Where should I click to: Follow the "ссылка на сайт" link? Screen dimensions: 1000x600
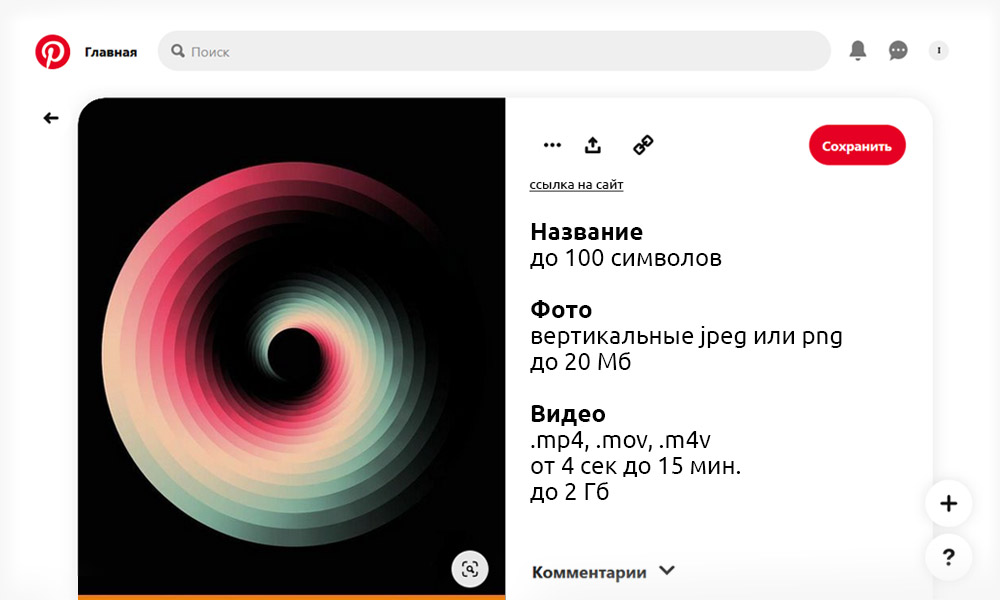pos(576,185)
